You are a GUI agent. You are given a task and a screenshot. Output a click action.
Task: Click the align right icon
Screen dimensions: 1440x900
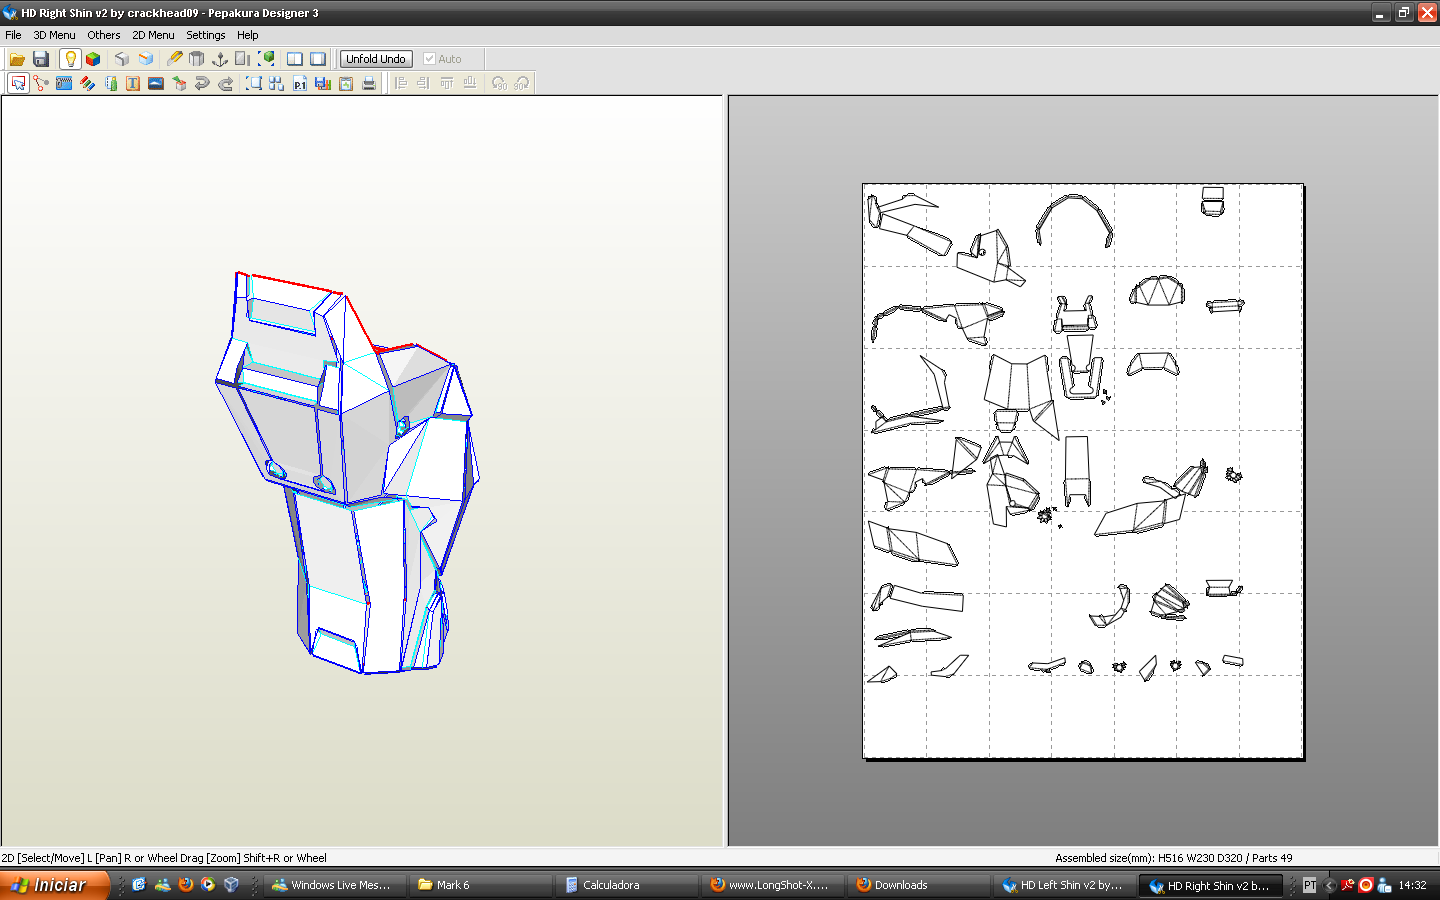click(x=423, y=83)
